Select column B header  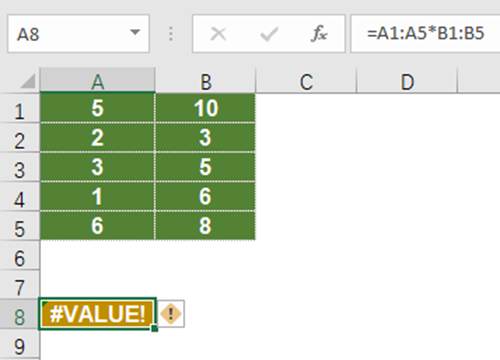(206, 80)
